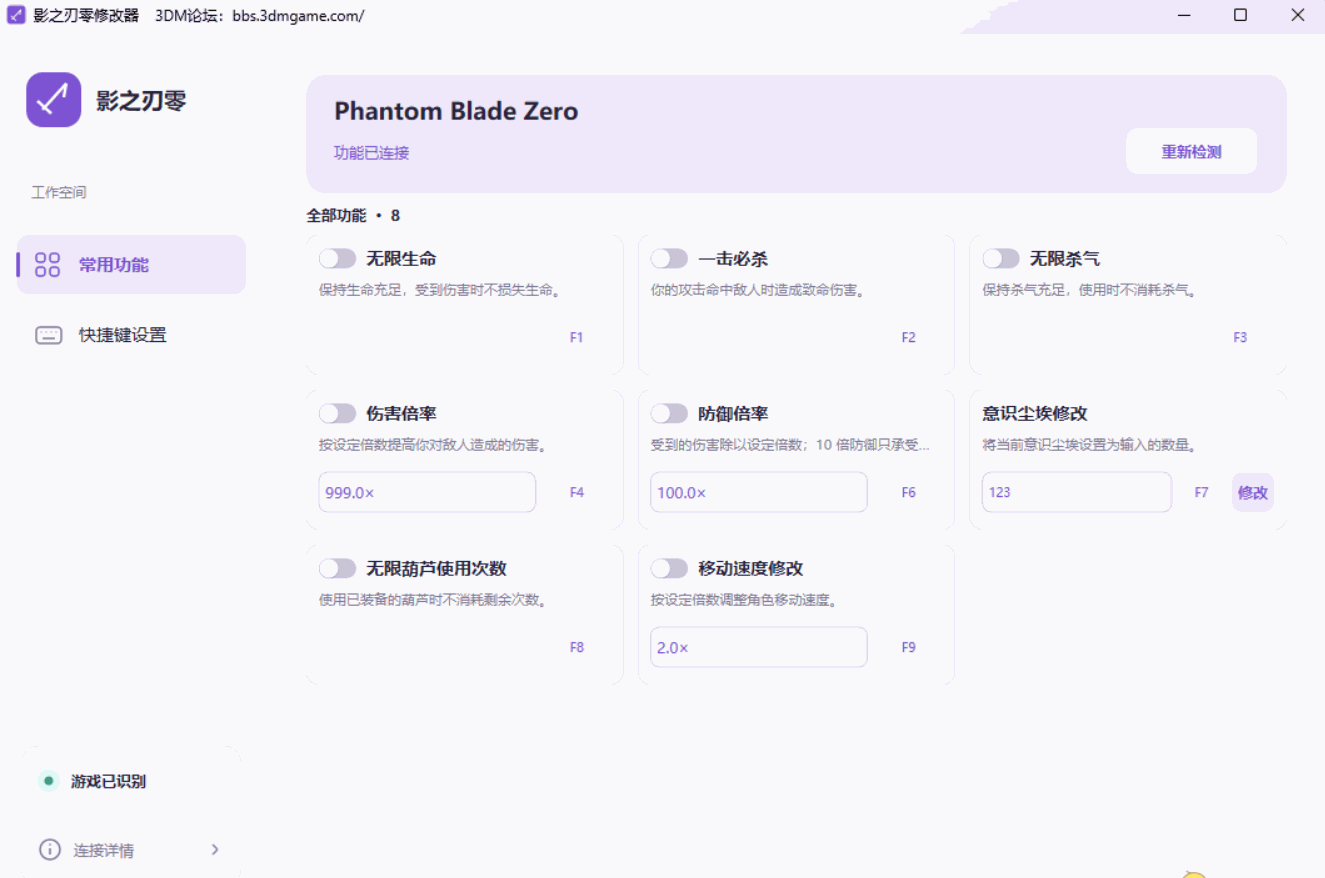
Task: Click the Phantom Blade Zero heading
Action: [456, 111]
